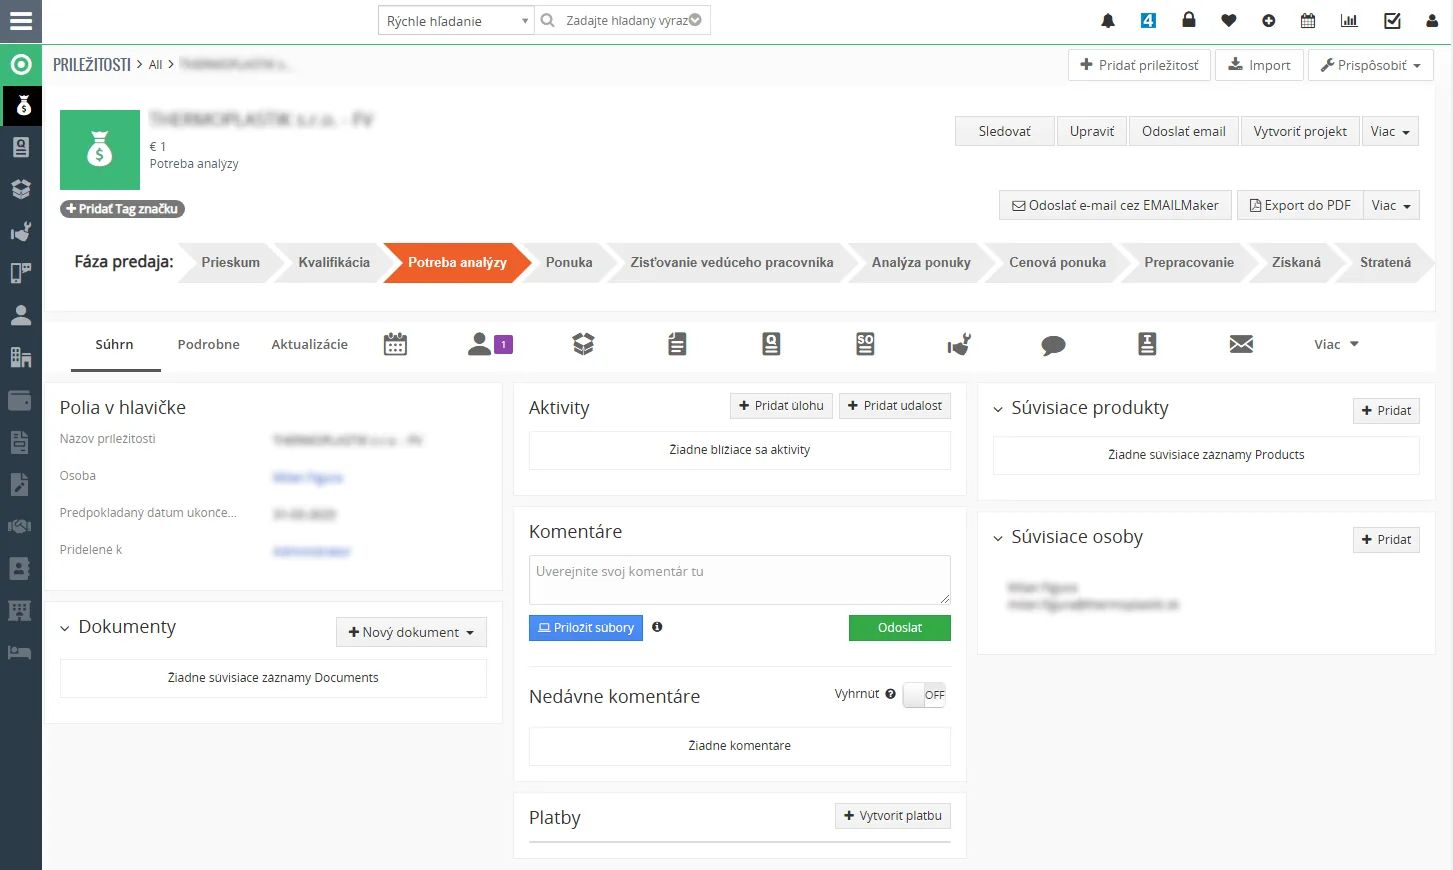Open the Viac dropdown beside Export do PDF
Screen dimensions: 1453x870
point(1391,205)
